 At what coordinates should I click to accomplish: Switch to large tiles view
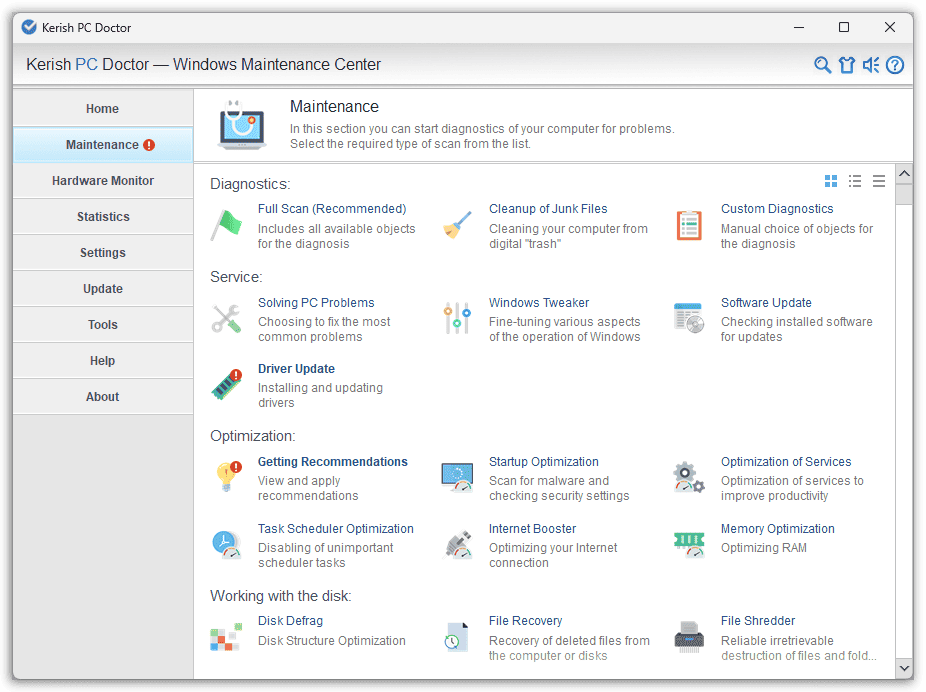(831, 181)
